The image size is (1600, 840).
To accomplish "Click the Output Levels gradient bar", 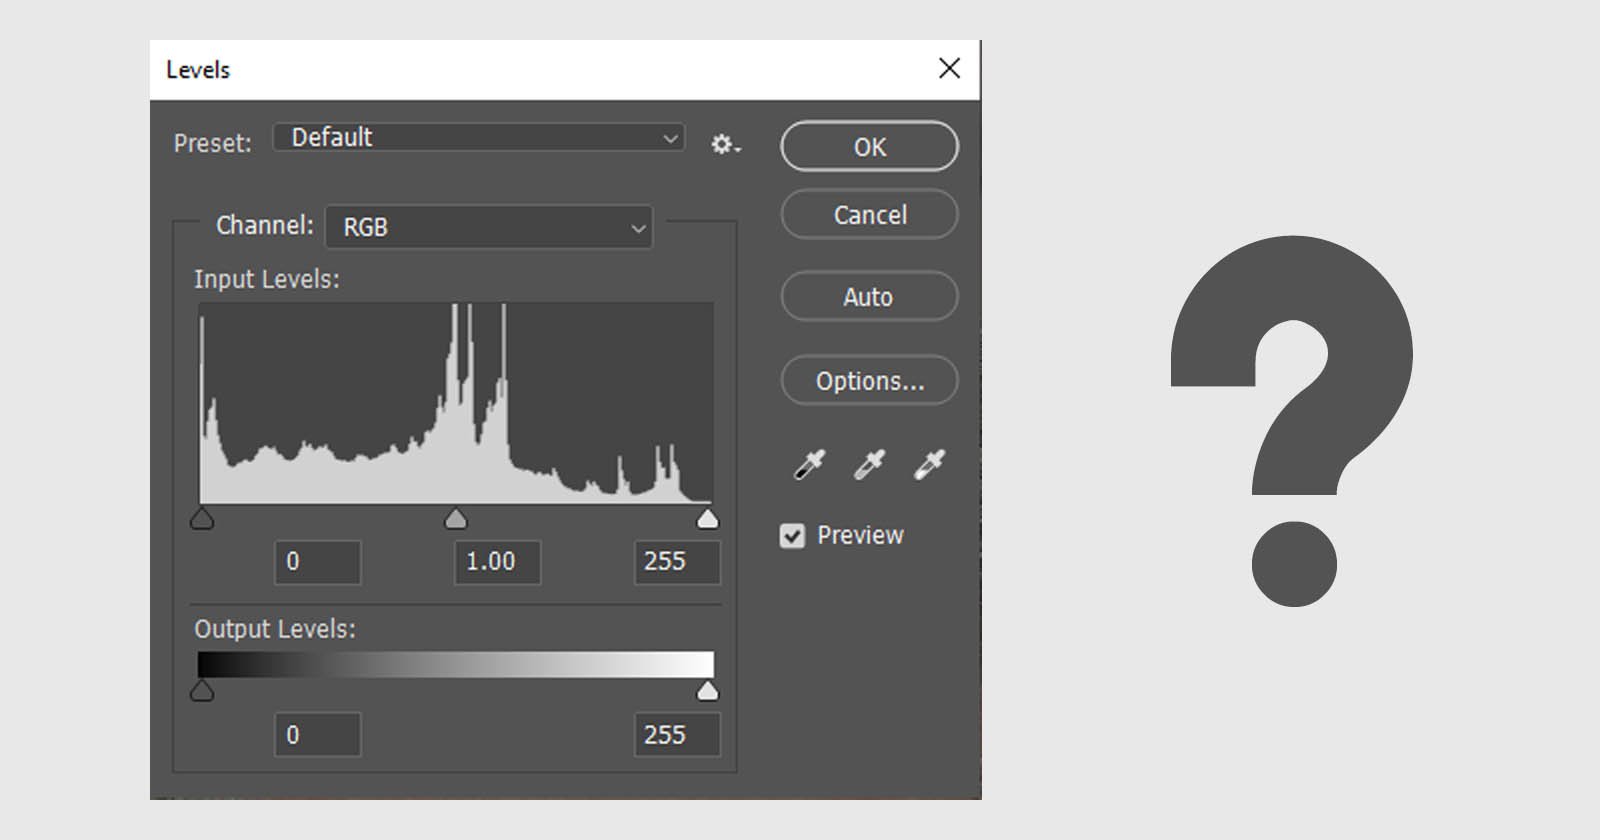I will point(456,665).
